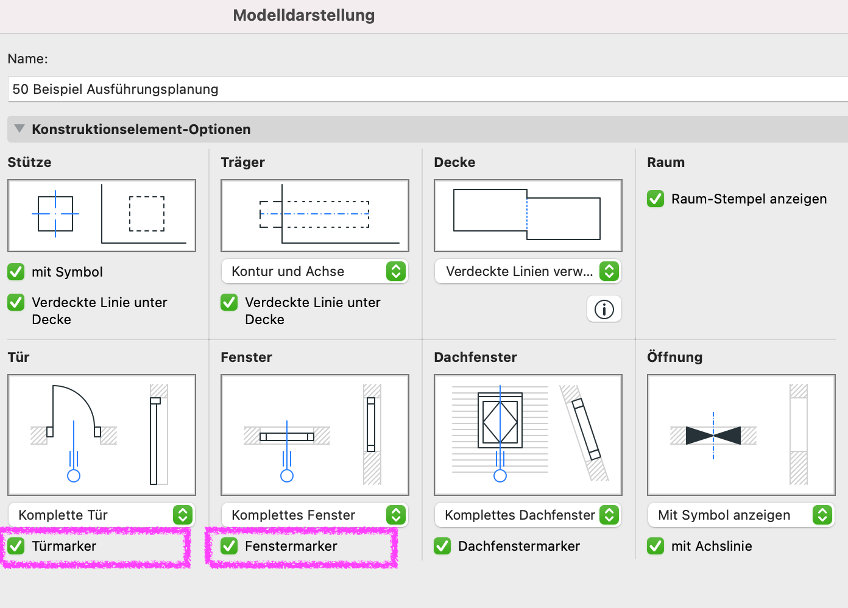Screen dimensions: 848x608
Task: Click the Decke slab preview image
Action: point(528,215)
